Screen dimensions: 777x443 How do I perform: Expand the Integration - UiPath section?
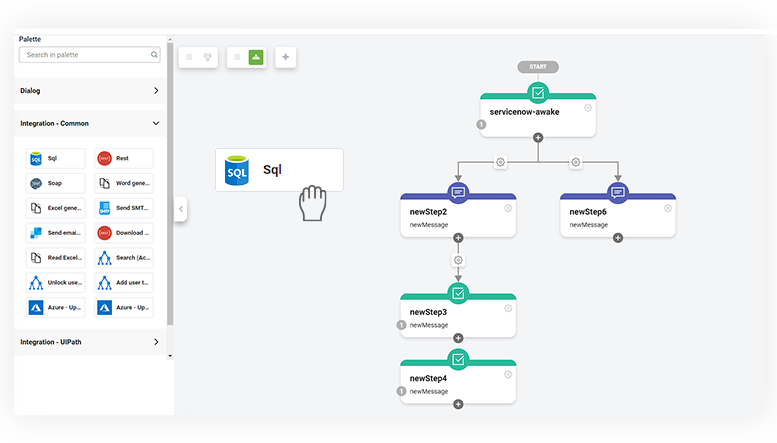pos(90,342)
